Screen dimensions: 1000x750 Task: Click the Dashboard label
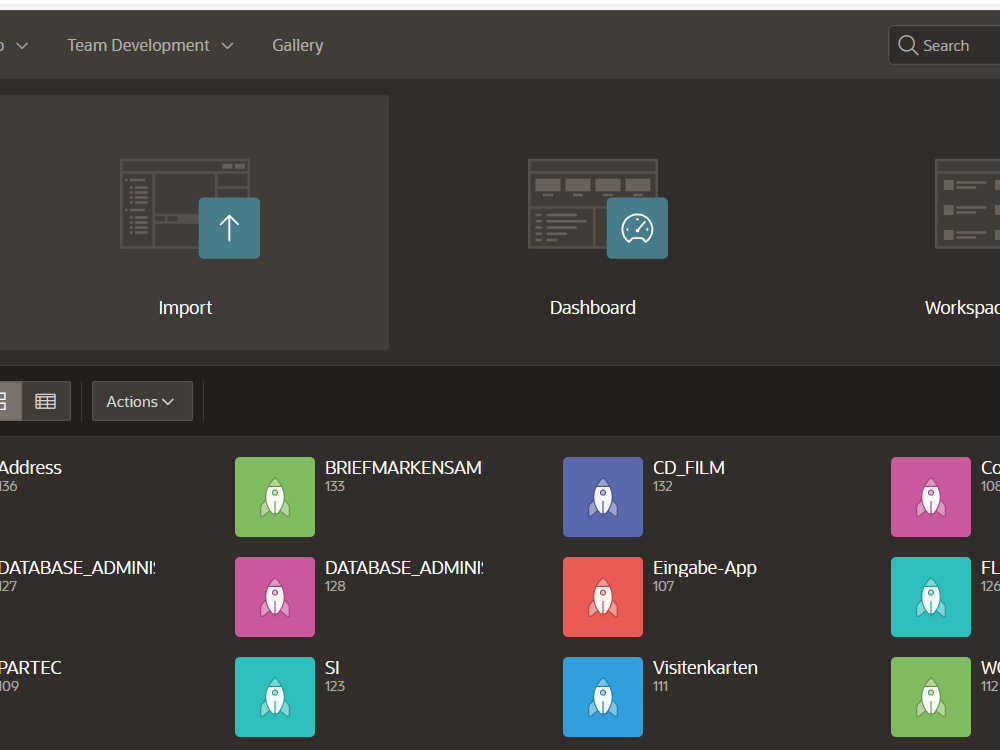coord(592,307)
